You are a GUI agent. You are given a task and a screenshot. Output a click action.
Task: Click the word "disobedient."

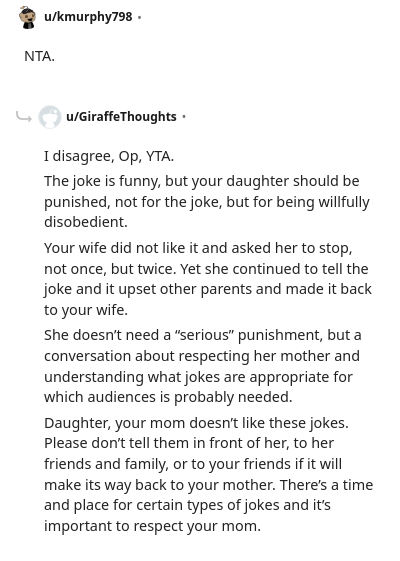point(86,222)
